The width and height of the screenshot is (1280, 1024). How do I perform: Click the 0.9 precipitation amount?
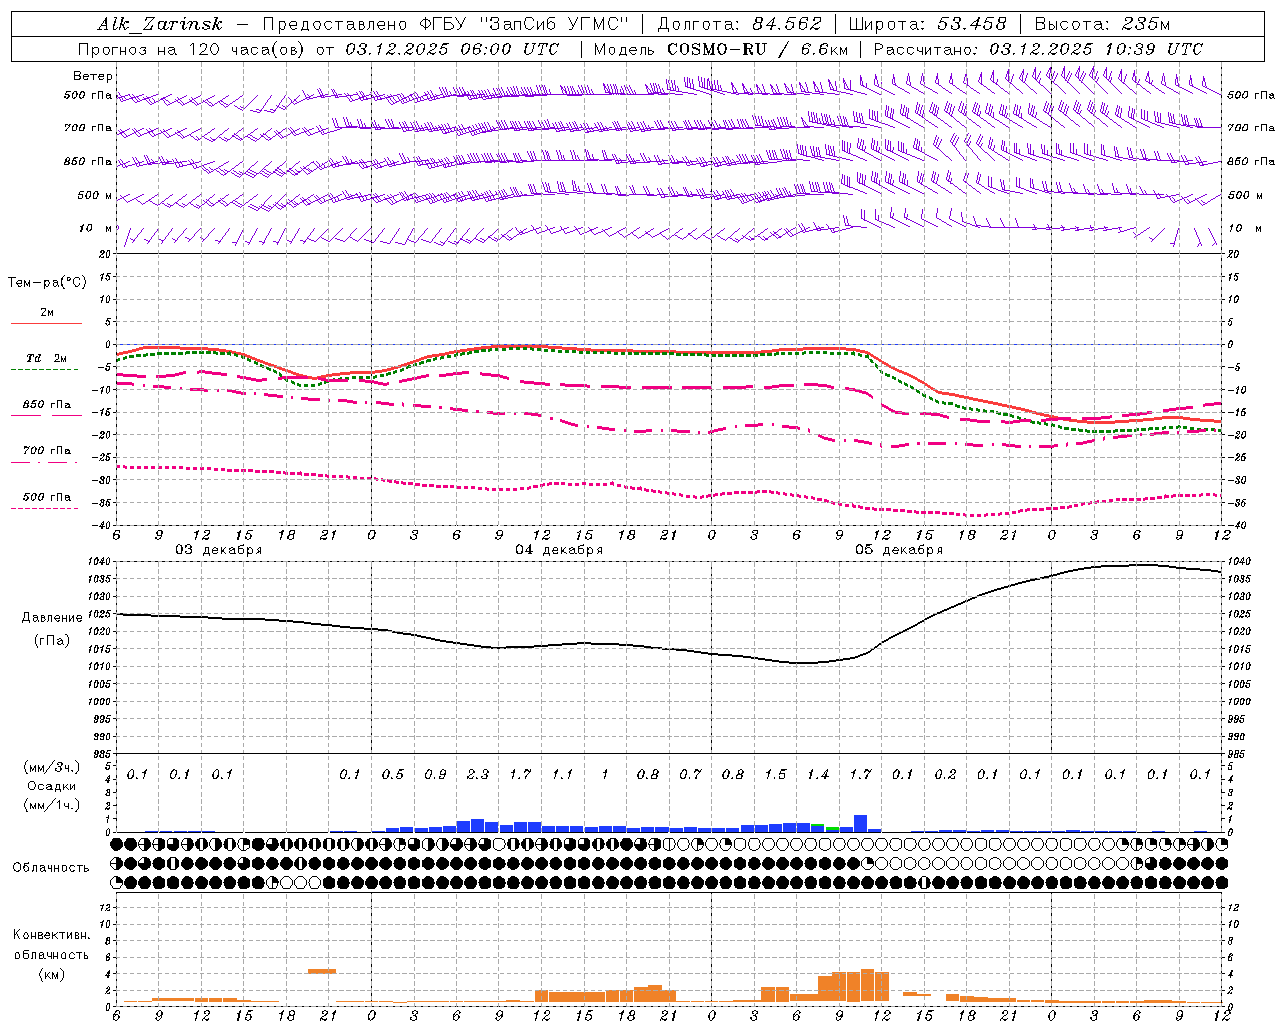(435, 774)
